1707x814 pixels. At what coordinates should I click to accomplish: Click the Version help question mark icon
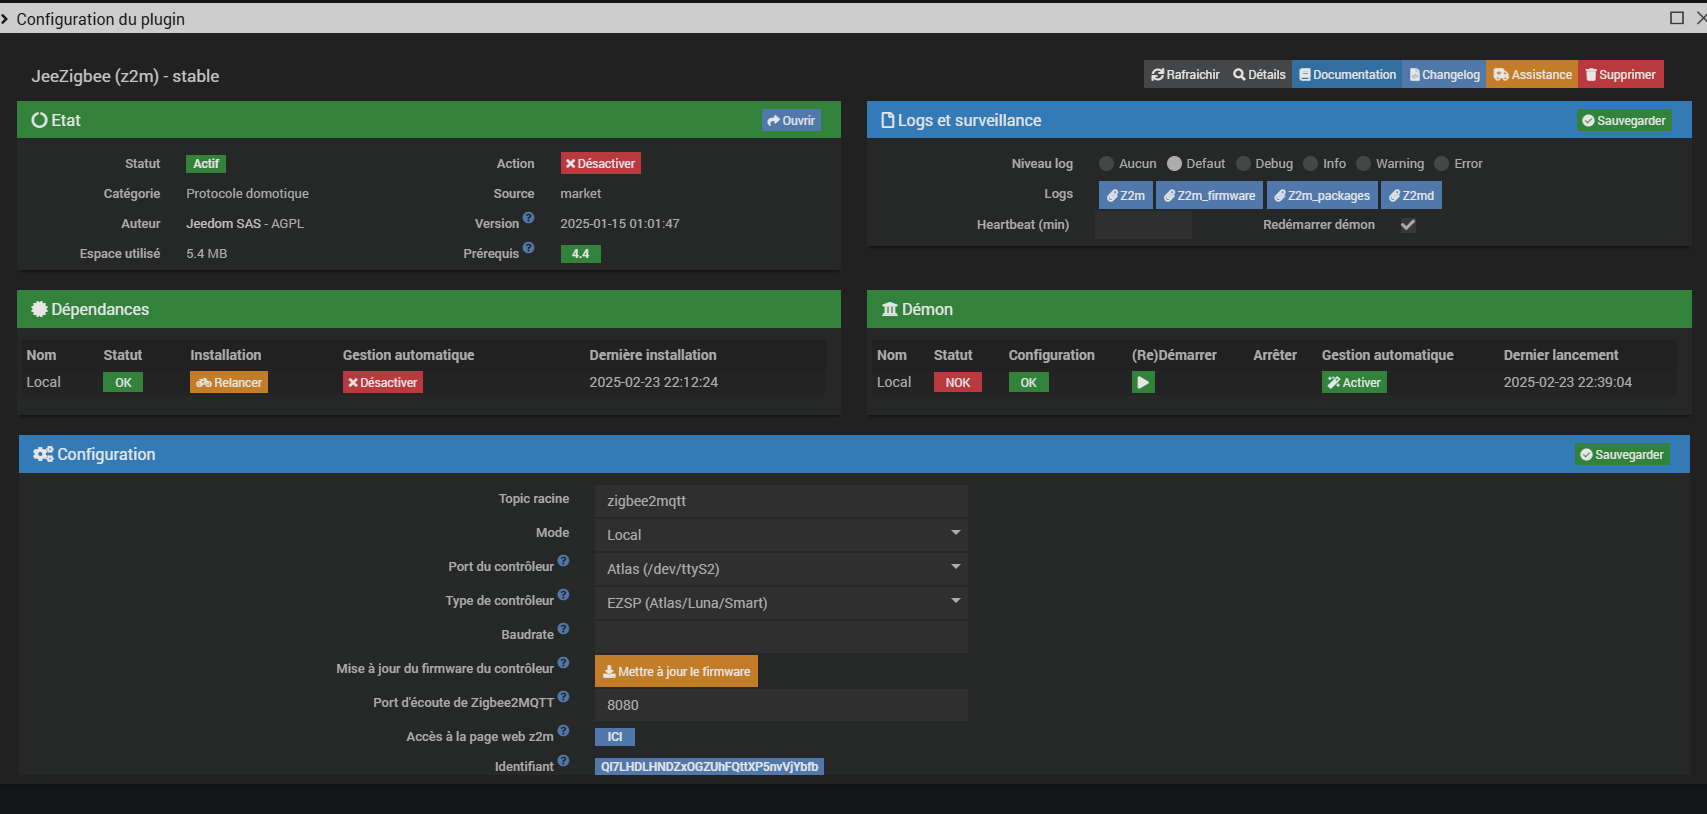point(528,218)
